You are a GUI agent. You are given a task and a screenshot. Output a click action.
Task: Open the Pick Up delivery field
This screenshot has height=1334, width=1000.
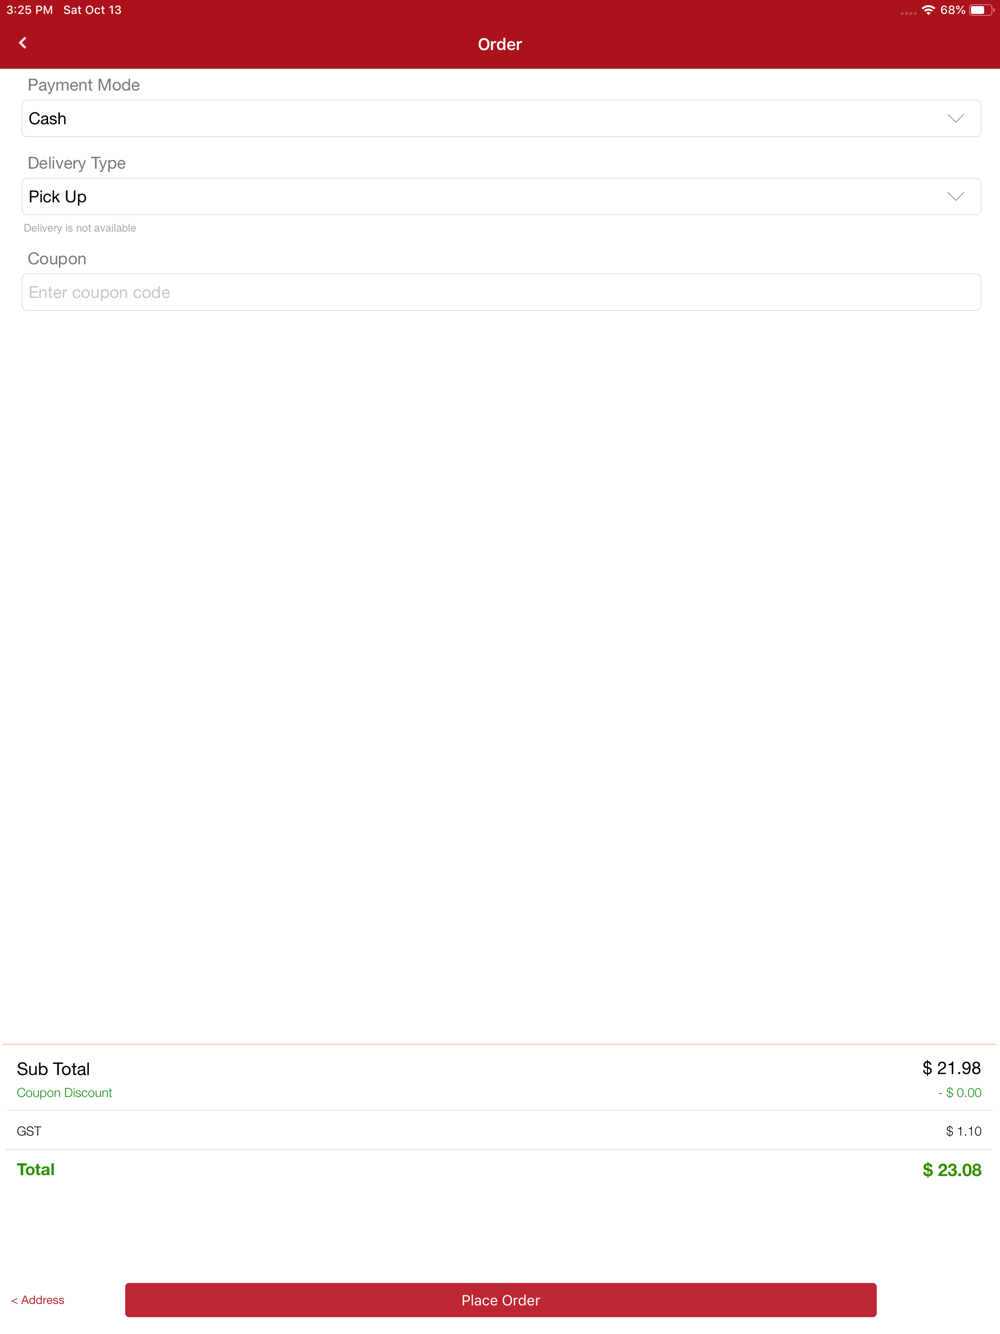coord(480,197)
